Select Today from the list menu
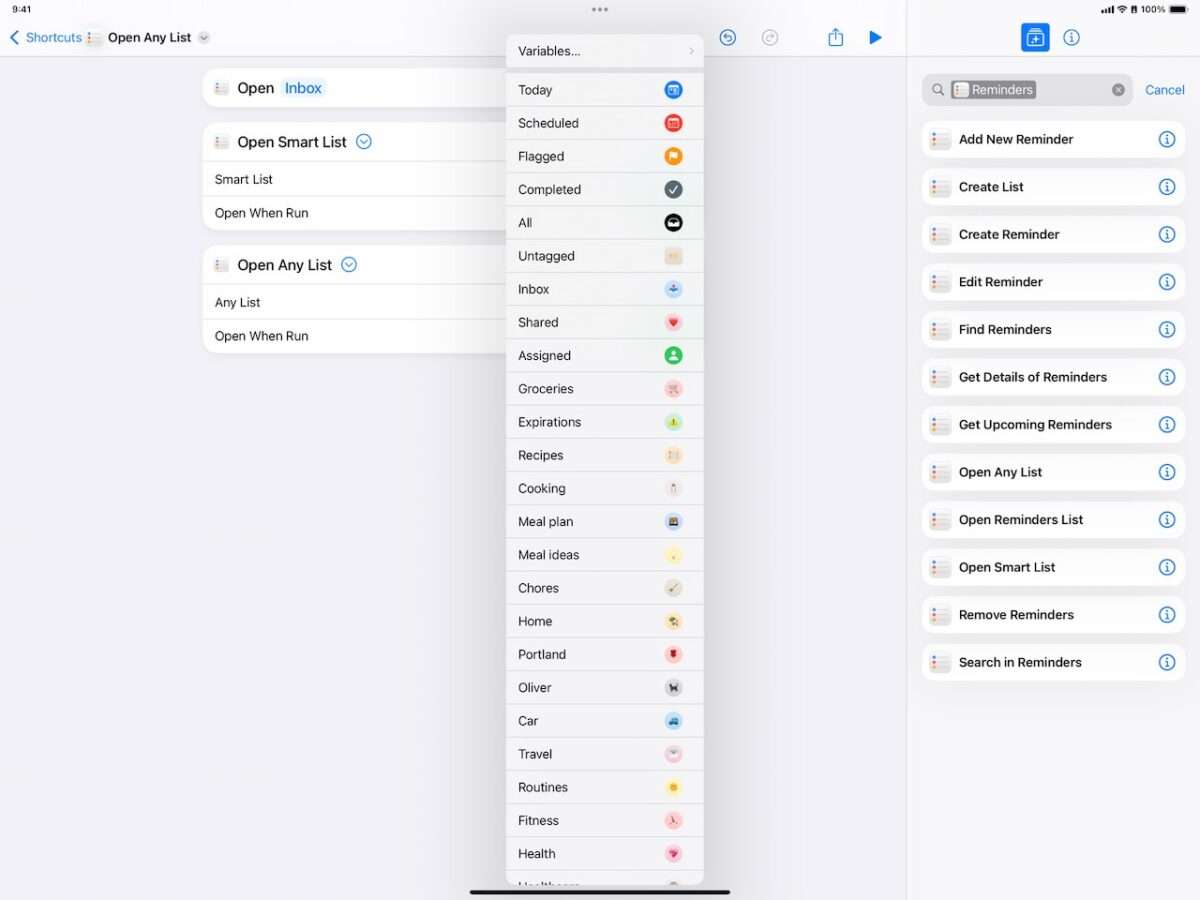 (604, 90)
